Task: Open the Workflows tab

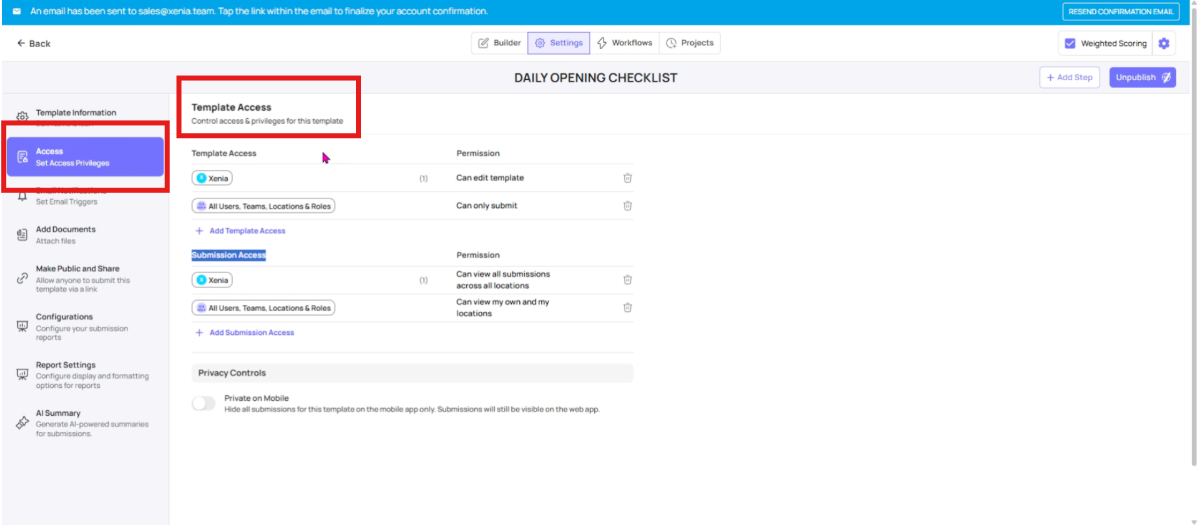Action: point(624,43)
